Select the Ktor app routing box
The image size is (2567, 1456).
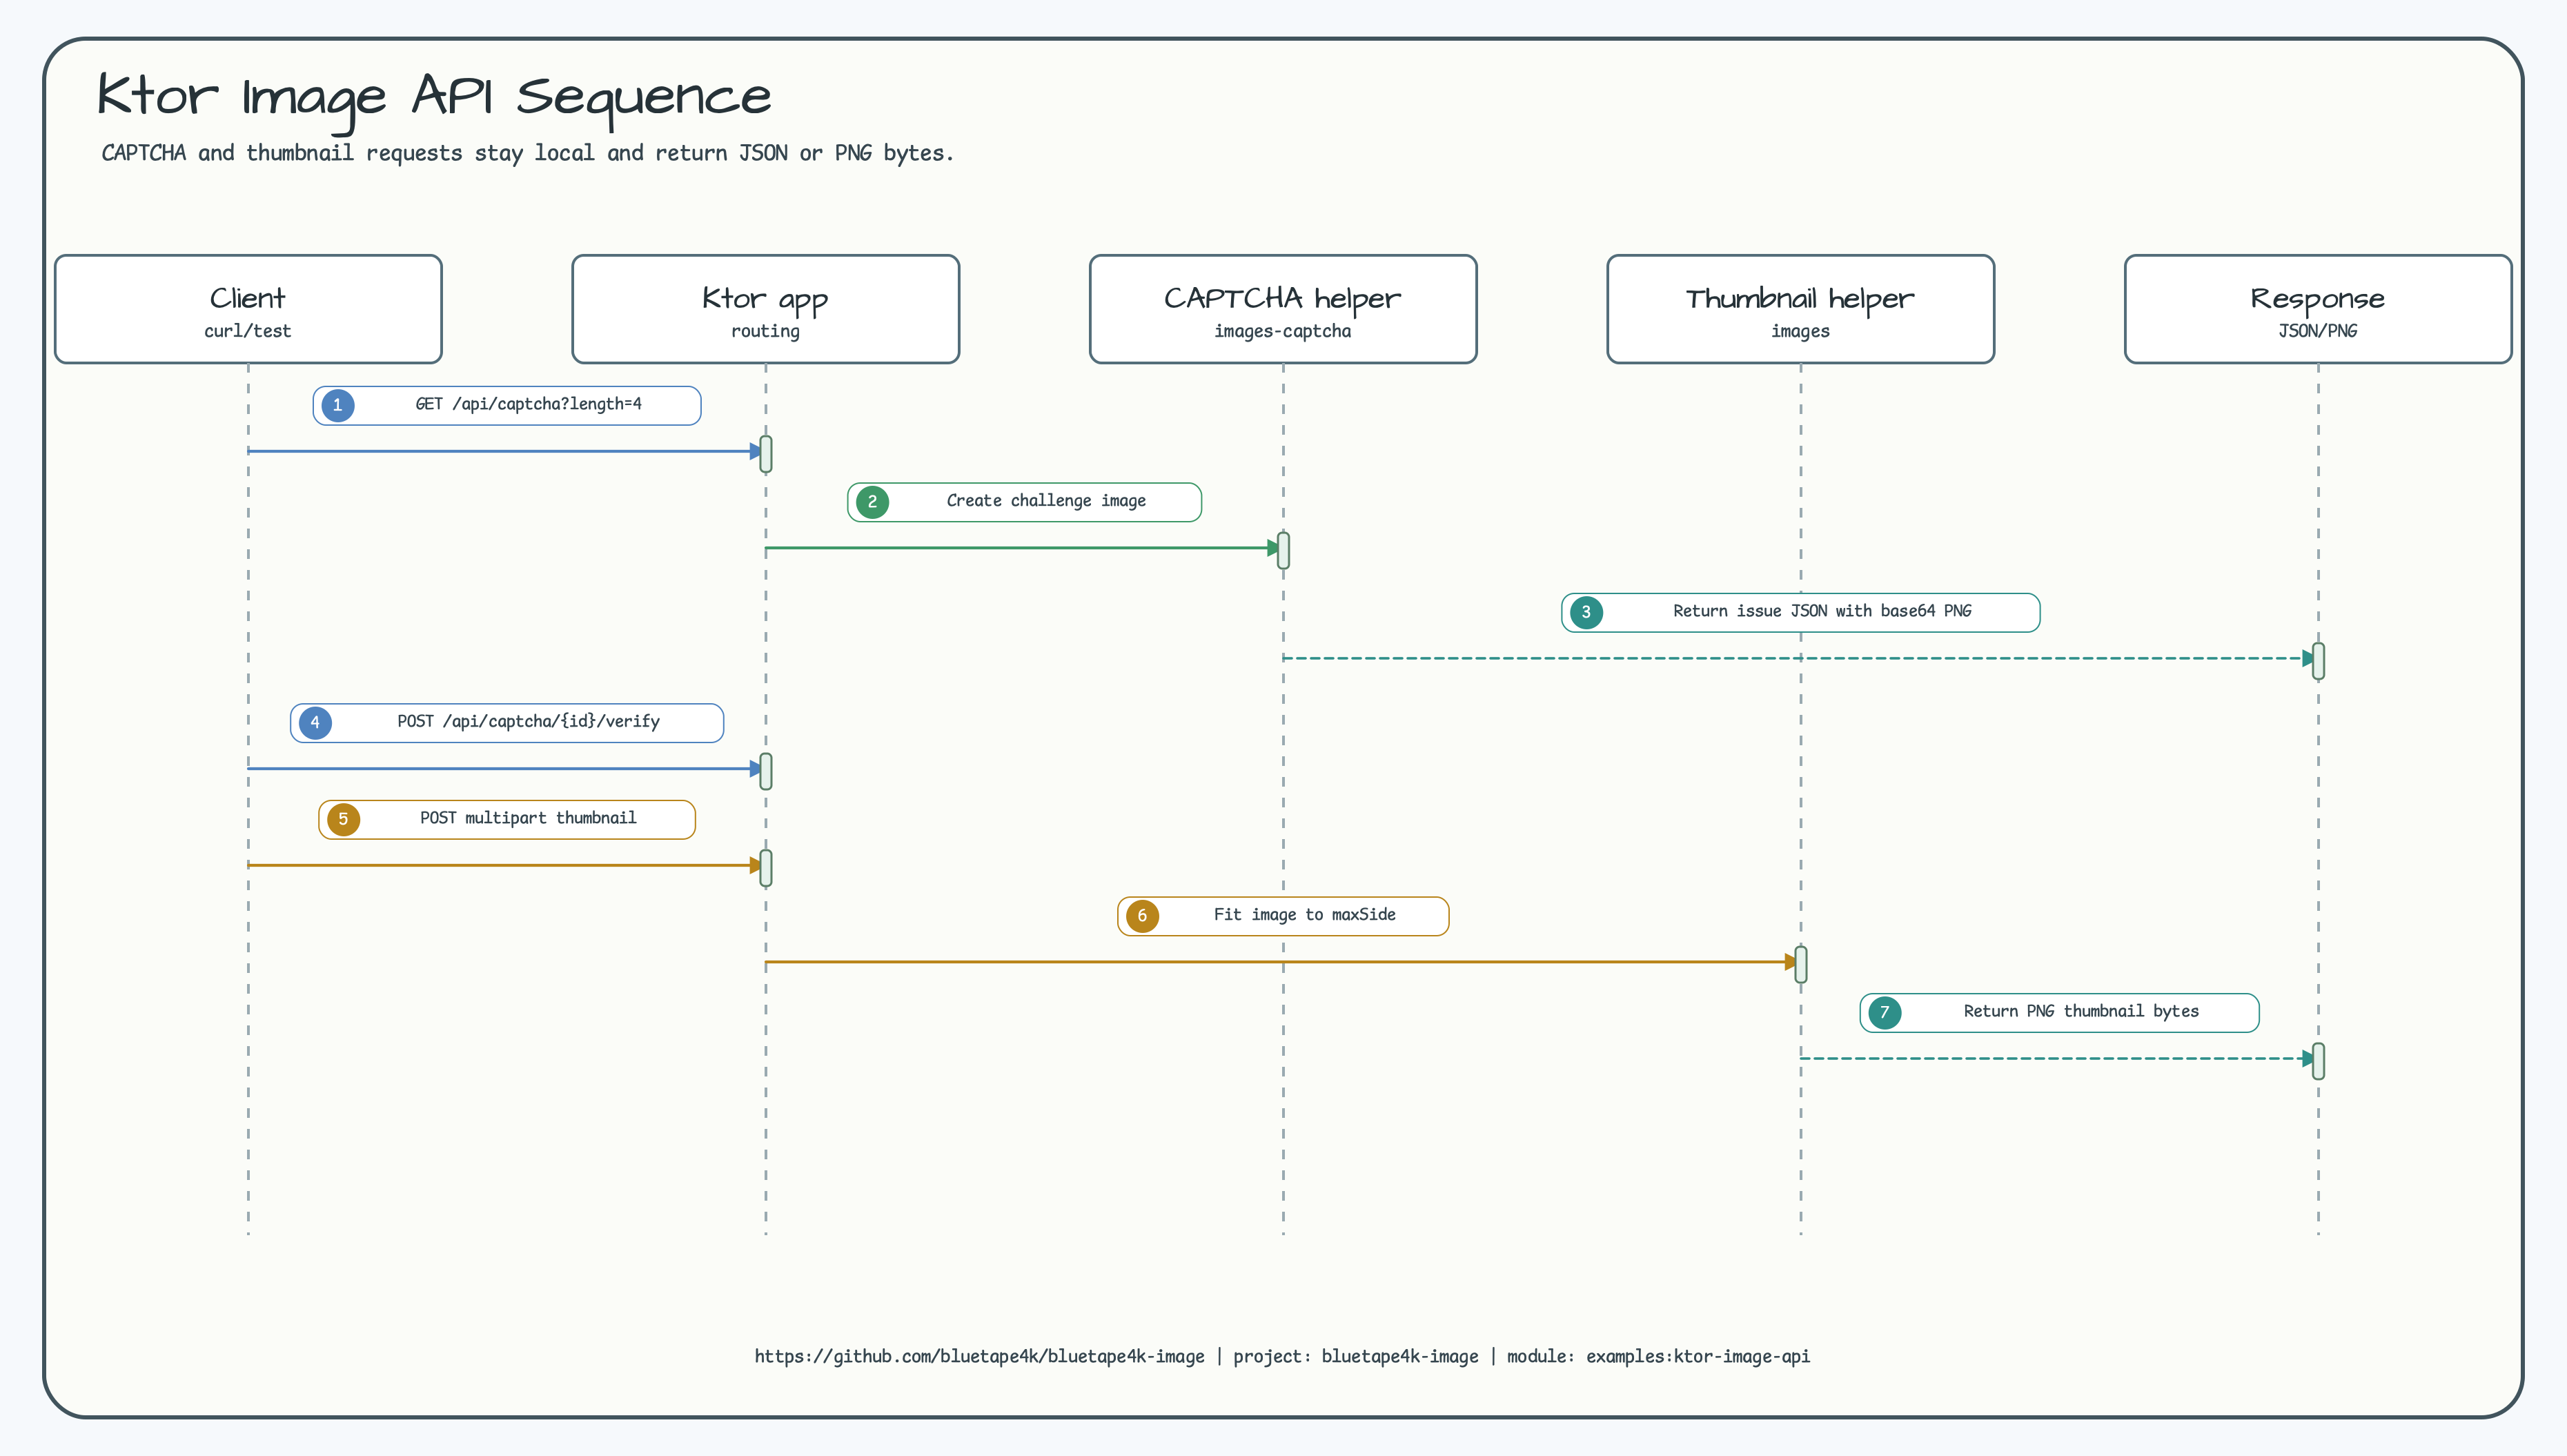coord(765,309)
